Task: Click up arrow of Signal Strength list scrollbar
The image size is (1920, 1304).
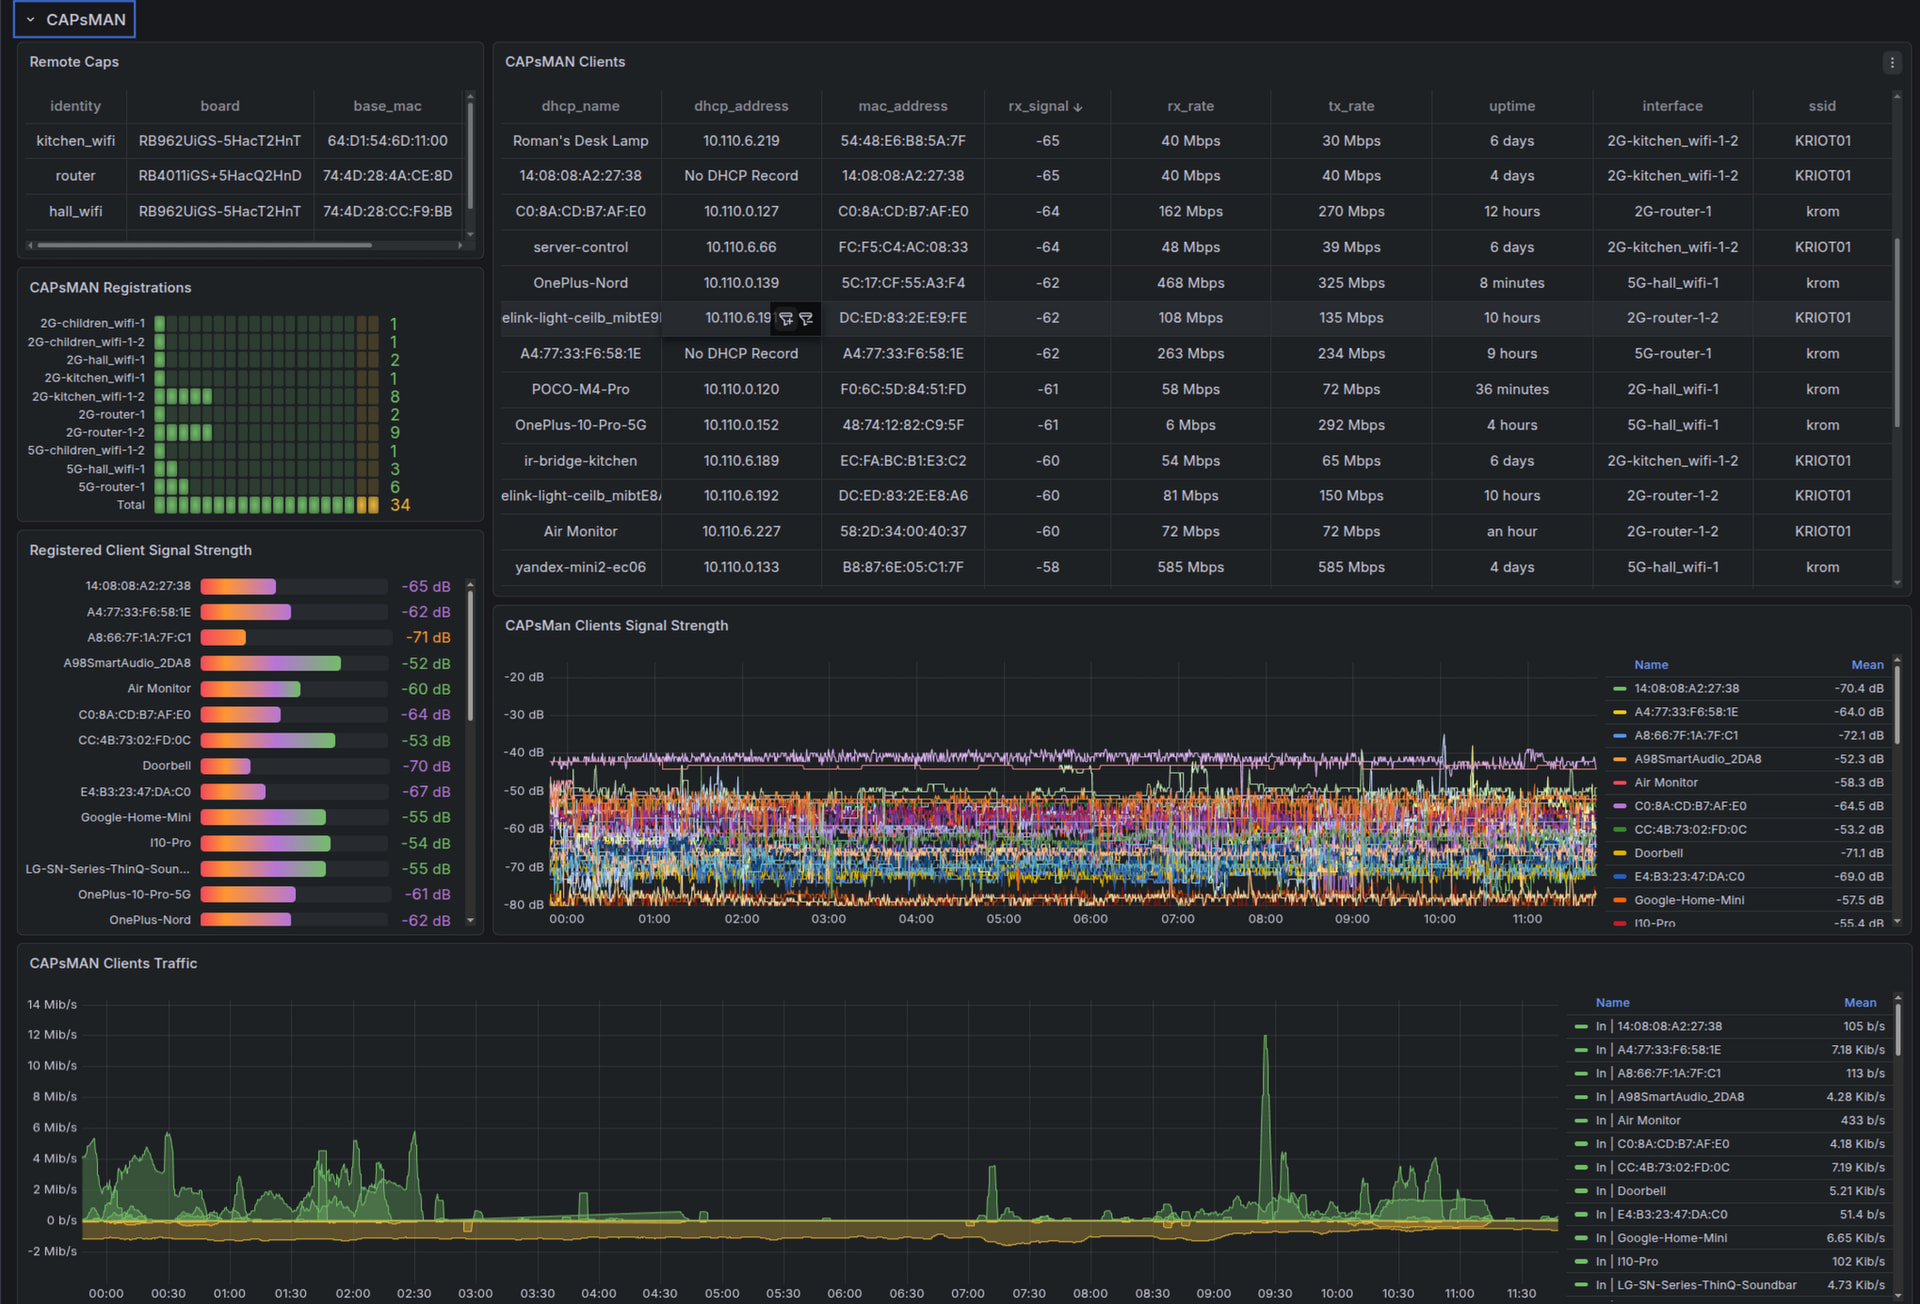Action: pos(470,585)
